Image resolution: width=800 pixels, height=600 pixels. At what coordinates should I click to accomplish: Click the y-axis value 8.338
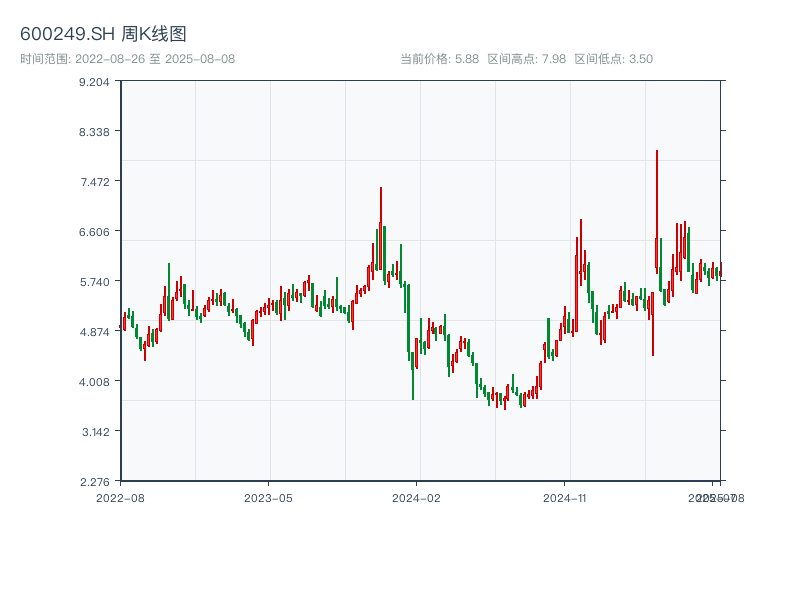pyautogui.click(x=94, y=132)
